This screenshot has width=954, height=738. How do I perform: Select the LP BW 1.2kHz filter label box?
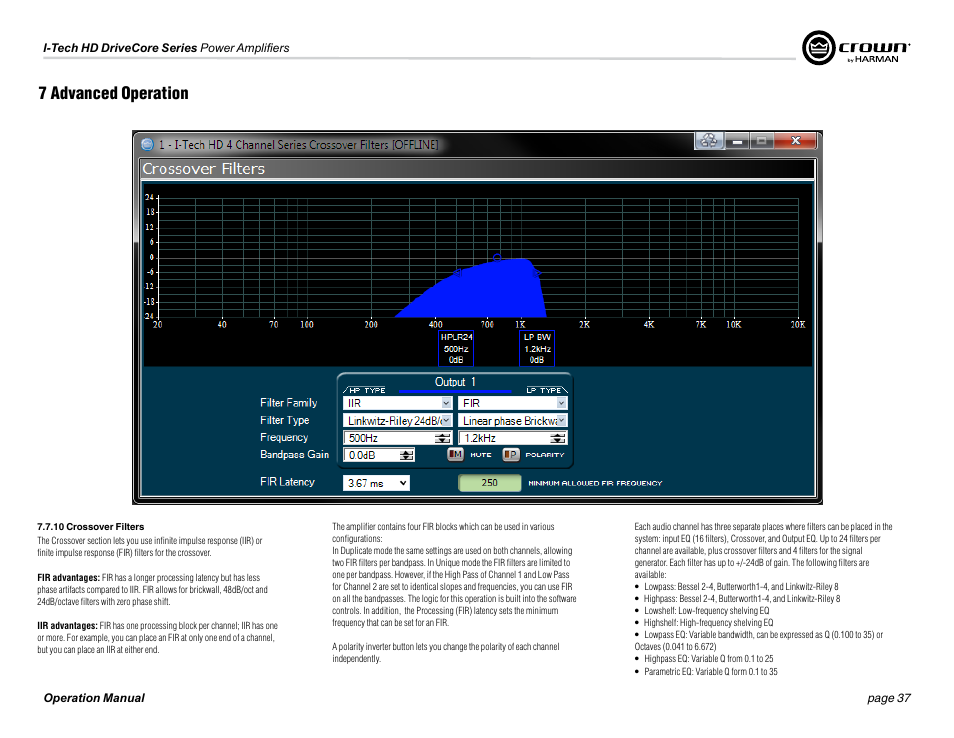(537, 349)
